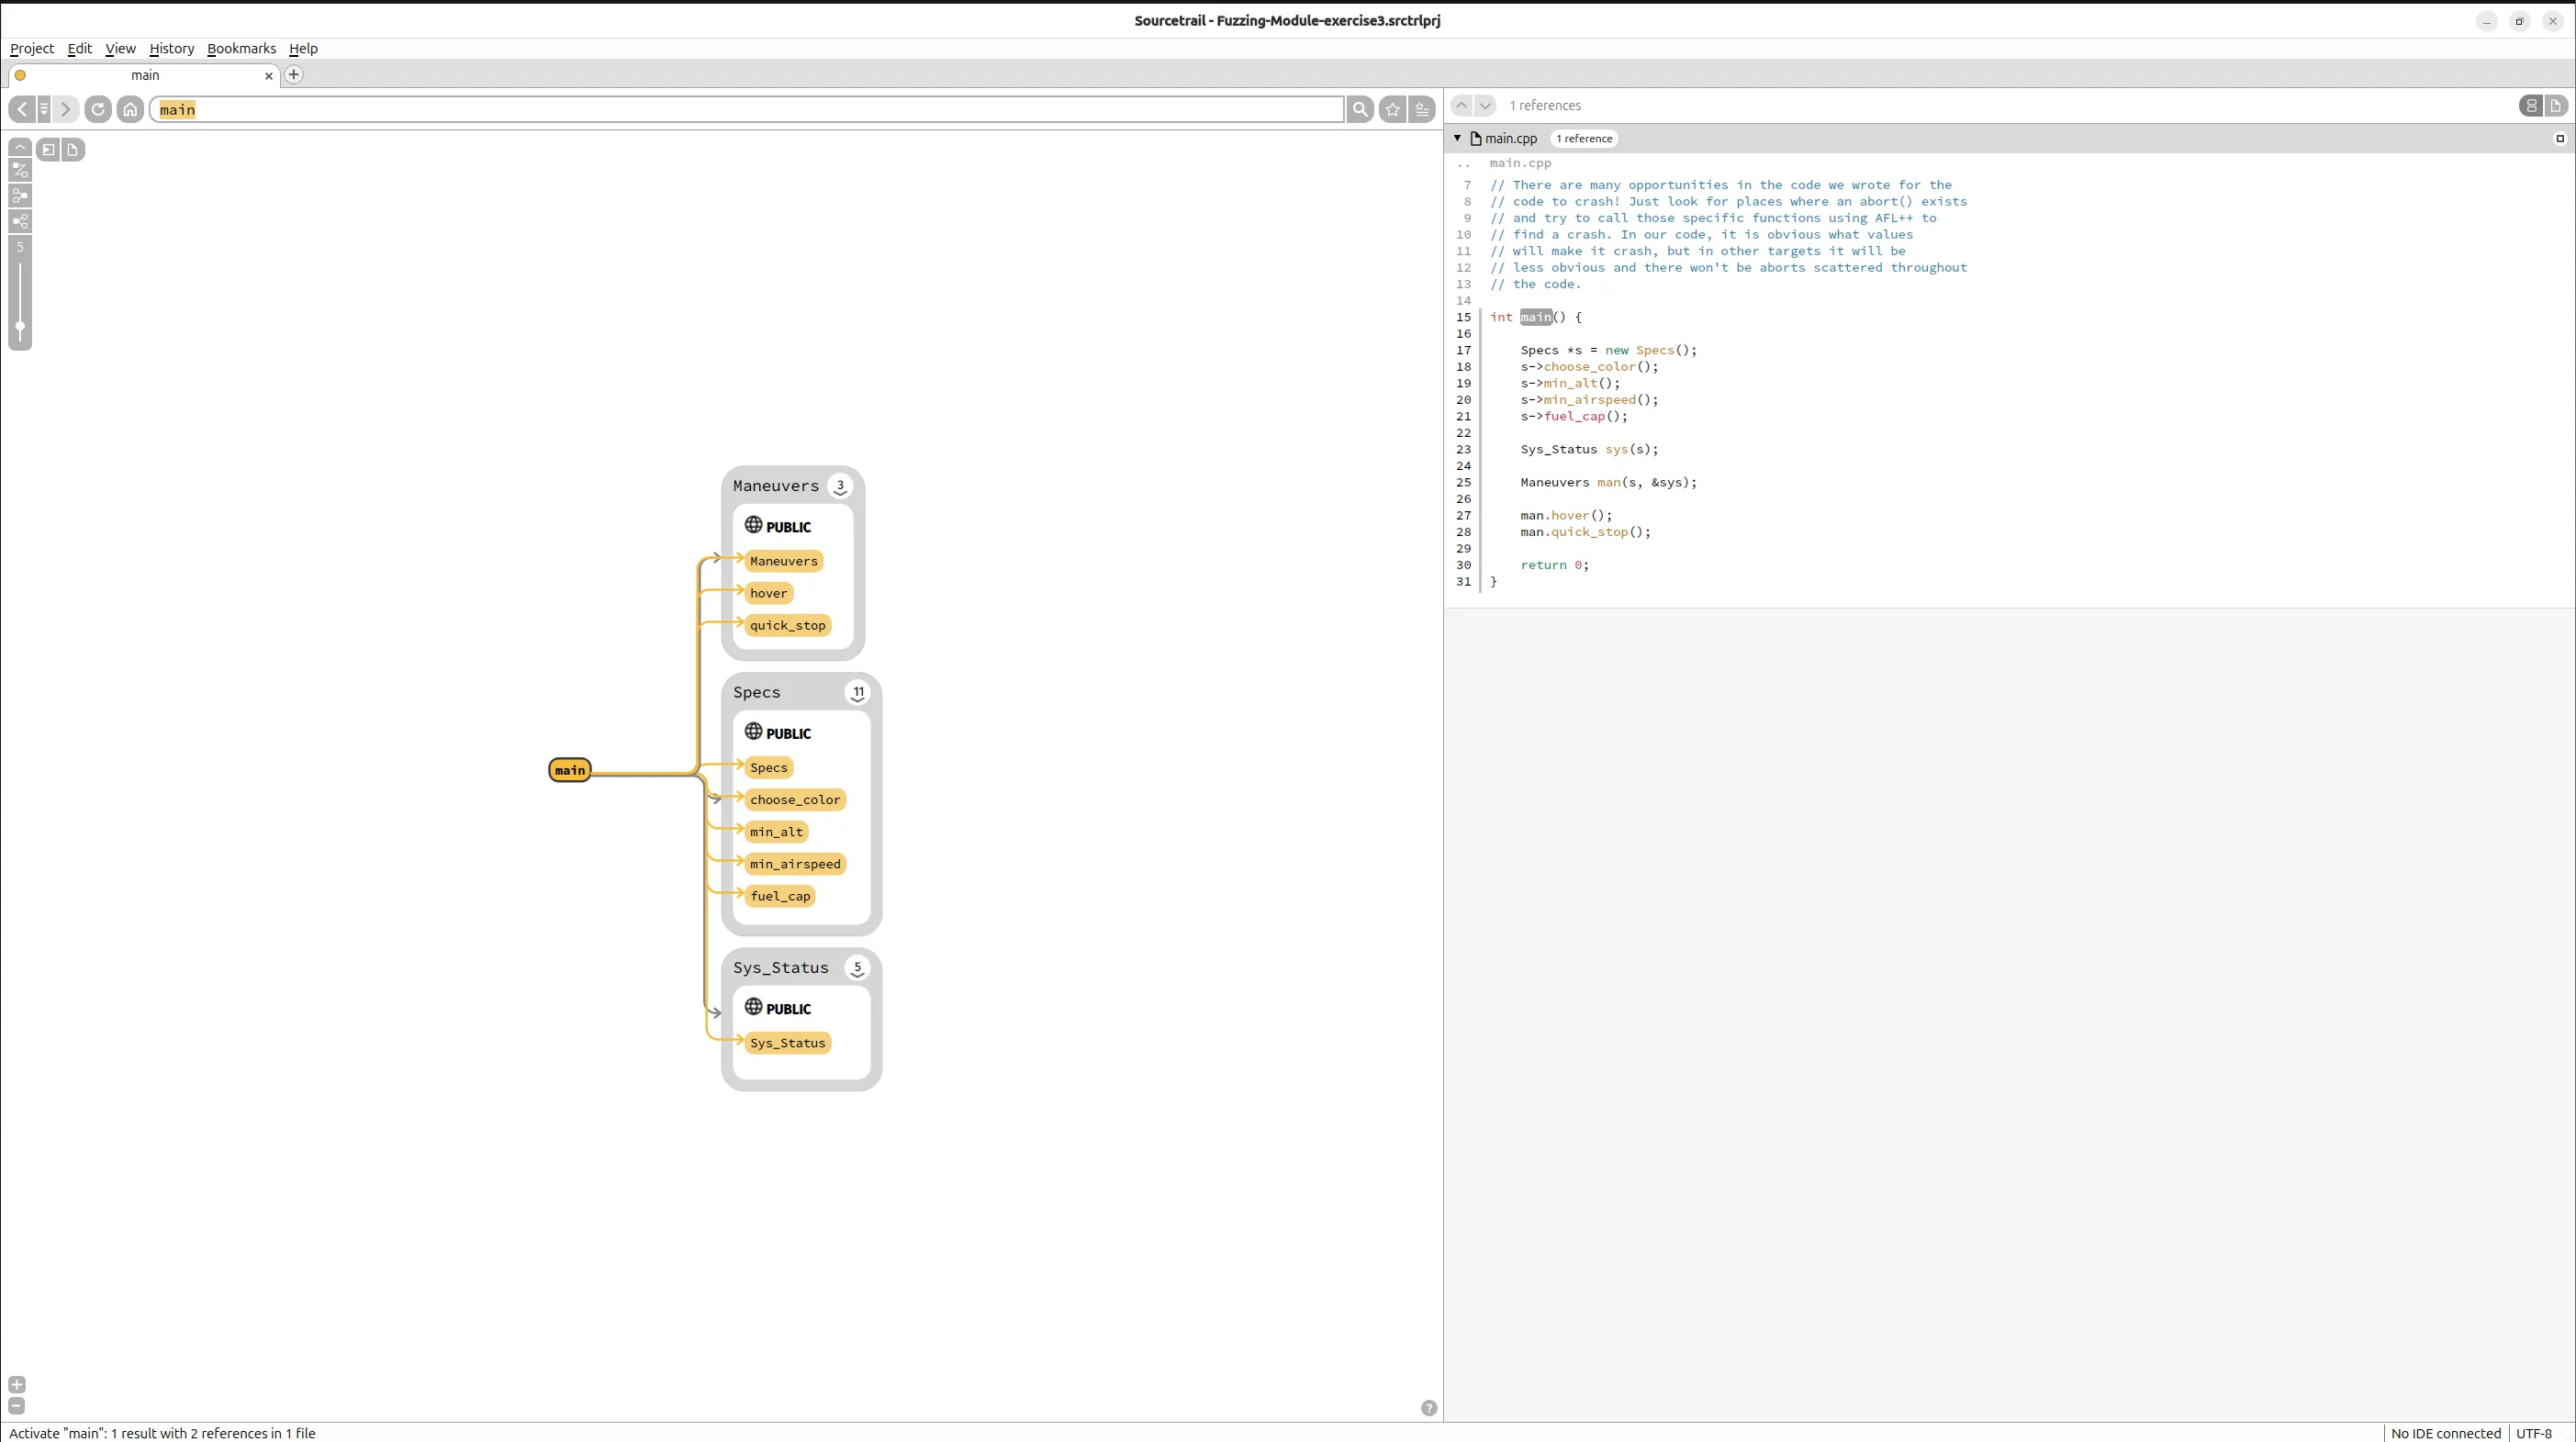The width and height of the screenshot is (2576, 1442).
Task: Go to overview using the home icon
Action: click(x=130, y=109)
